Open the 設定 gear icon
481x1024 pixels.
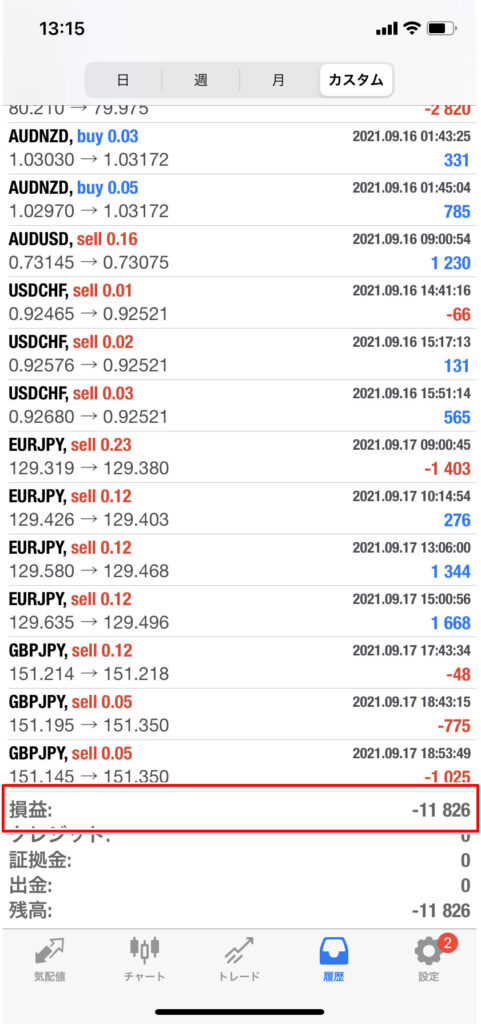coord(429,951)
